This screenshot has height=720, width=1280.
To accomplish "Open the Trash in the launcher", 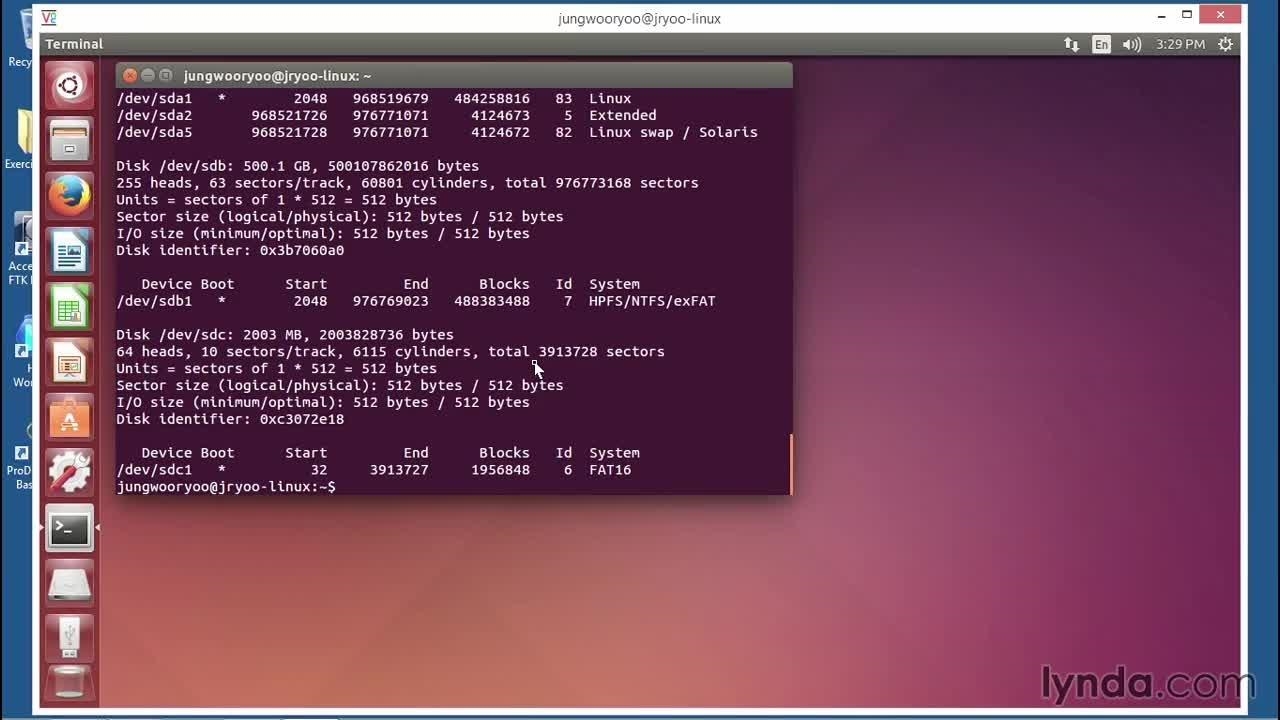I will 69,682.
